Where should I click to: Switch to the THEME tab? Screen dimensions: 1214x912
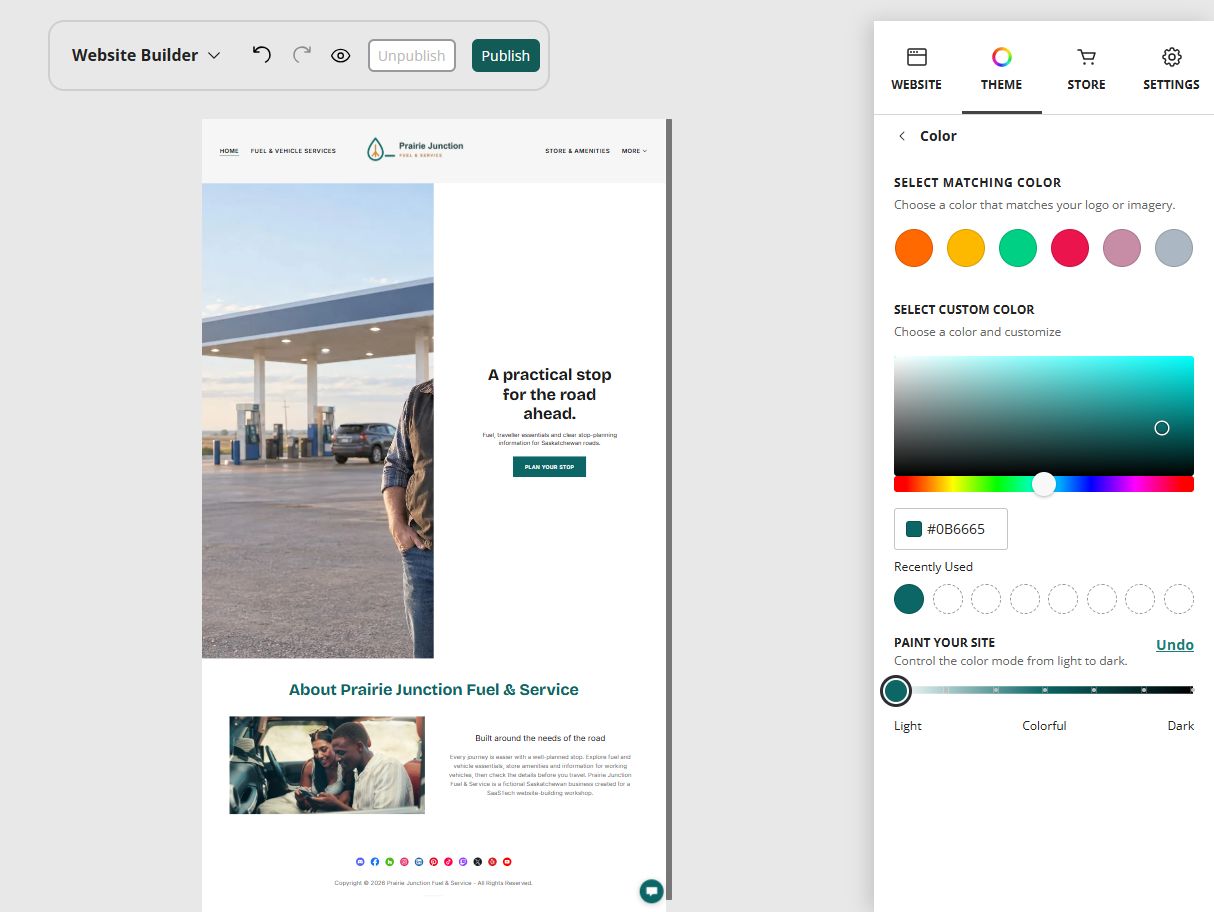pyautogui.click(x=1001, y=69)
